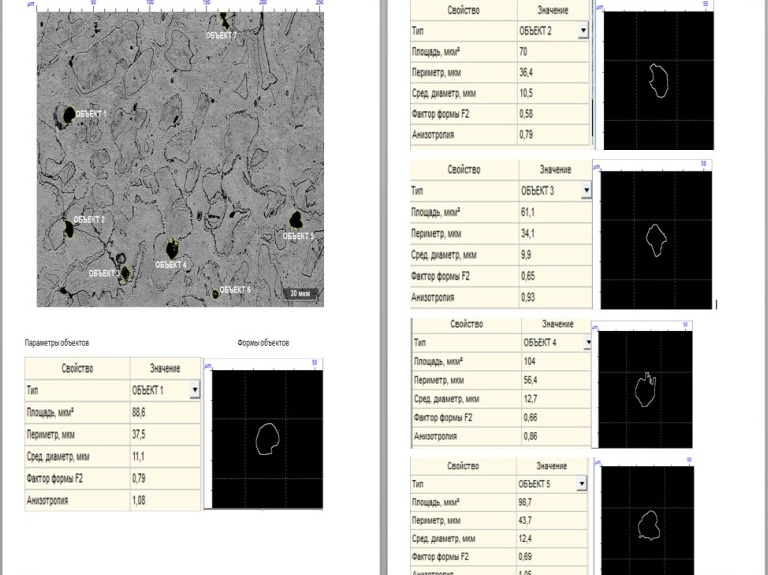The image size is (768, 575).
Task: Click the Периметр, мкм label in ОБЪЕКТ 3 table
Action: 436,233
